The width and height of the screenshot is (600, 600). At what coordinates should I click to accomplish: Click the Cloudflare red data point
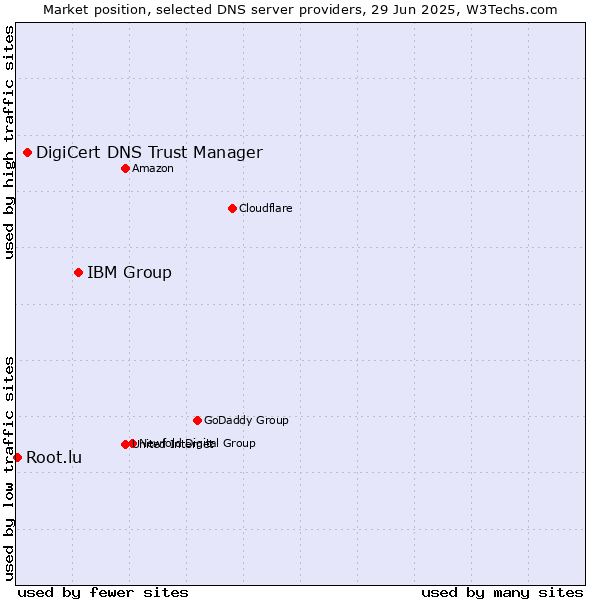pyautogui.click(x=232, y=209)
